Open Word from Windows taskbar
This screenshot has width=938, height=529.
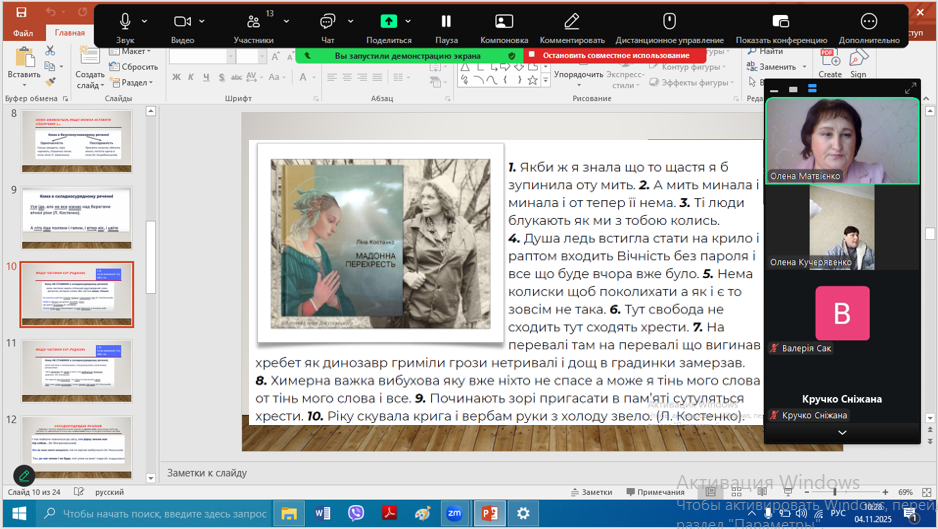click(322, 513)
